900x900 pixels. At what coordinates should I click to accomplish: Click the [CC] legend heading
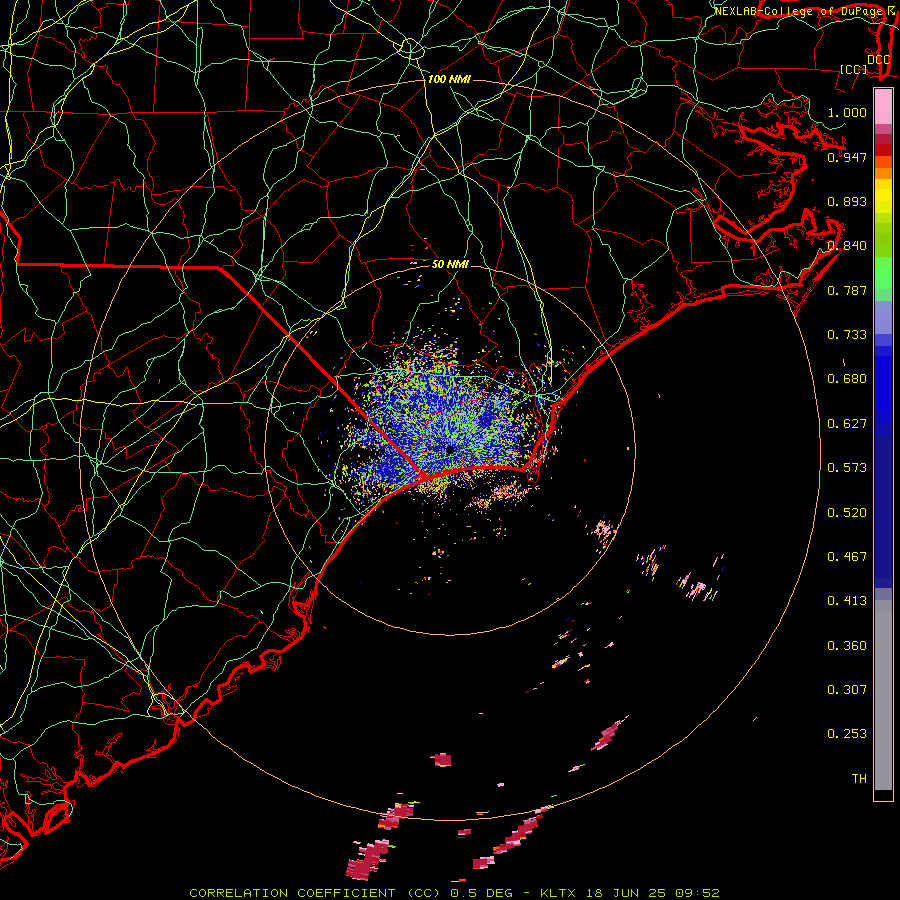[854, 69]
